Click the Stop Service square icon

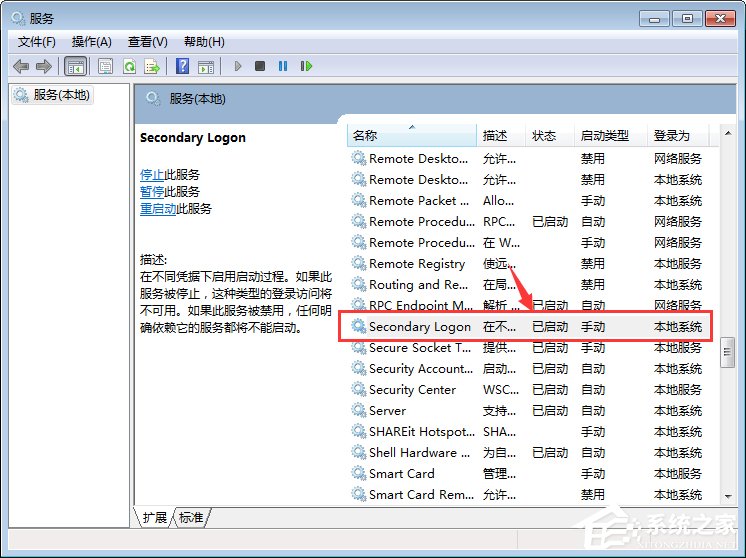tap(260, 66)
